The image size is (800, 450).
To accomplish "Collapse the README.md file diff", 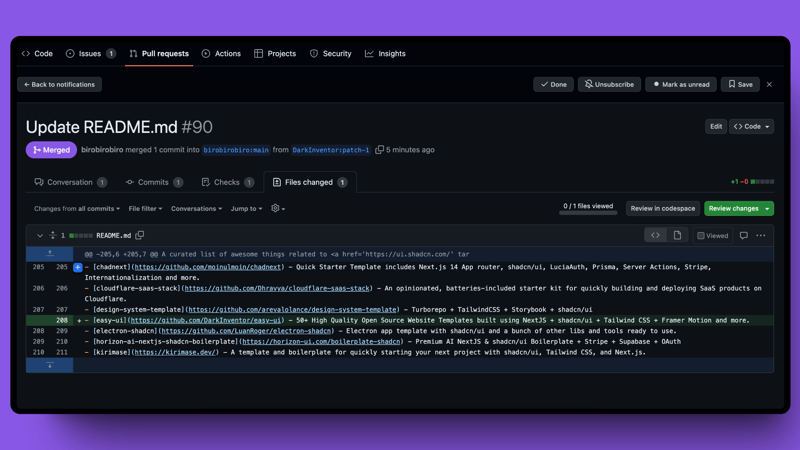I will (40, 236).
